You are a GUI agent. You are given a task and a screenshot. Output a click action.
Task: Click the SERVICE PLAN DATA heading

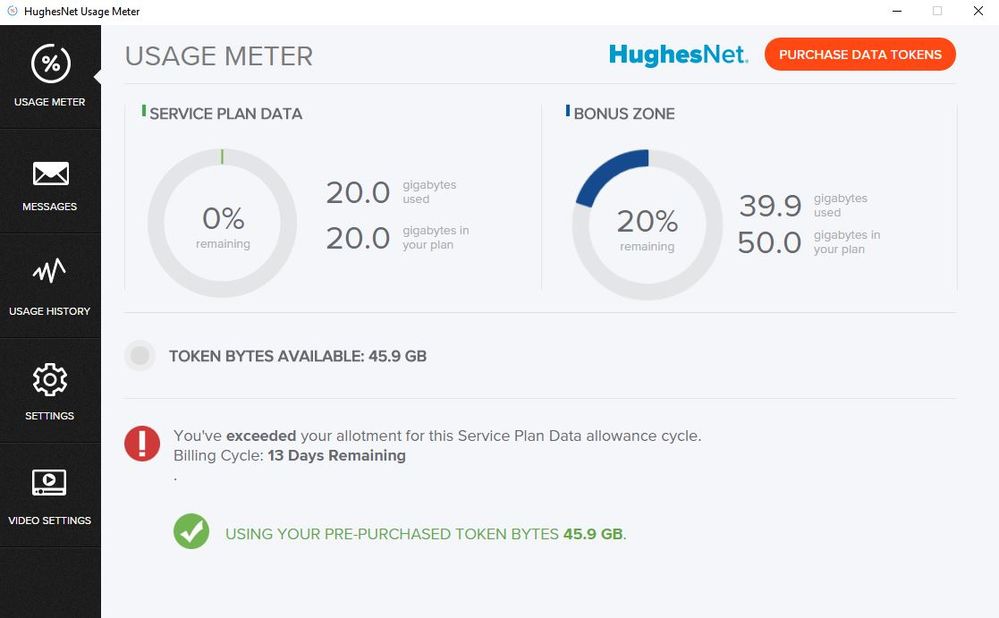[225, 114]
